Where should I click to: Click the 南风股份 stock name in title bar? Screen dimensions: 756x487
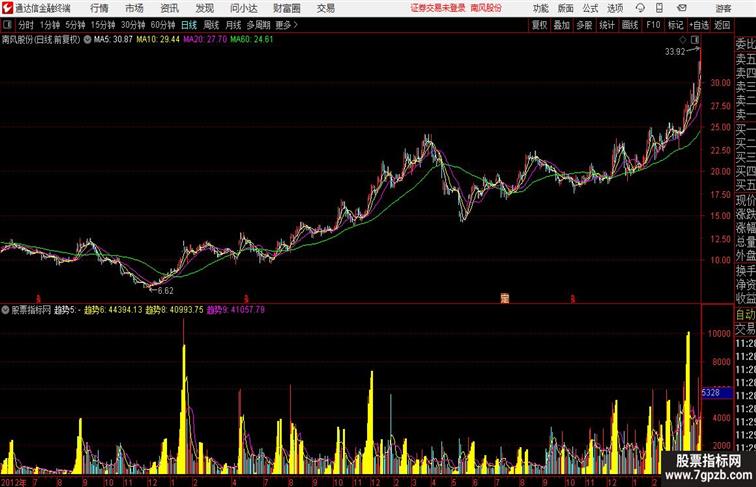[x=486, y=8]
